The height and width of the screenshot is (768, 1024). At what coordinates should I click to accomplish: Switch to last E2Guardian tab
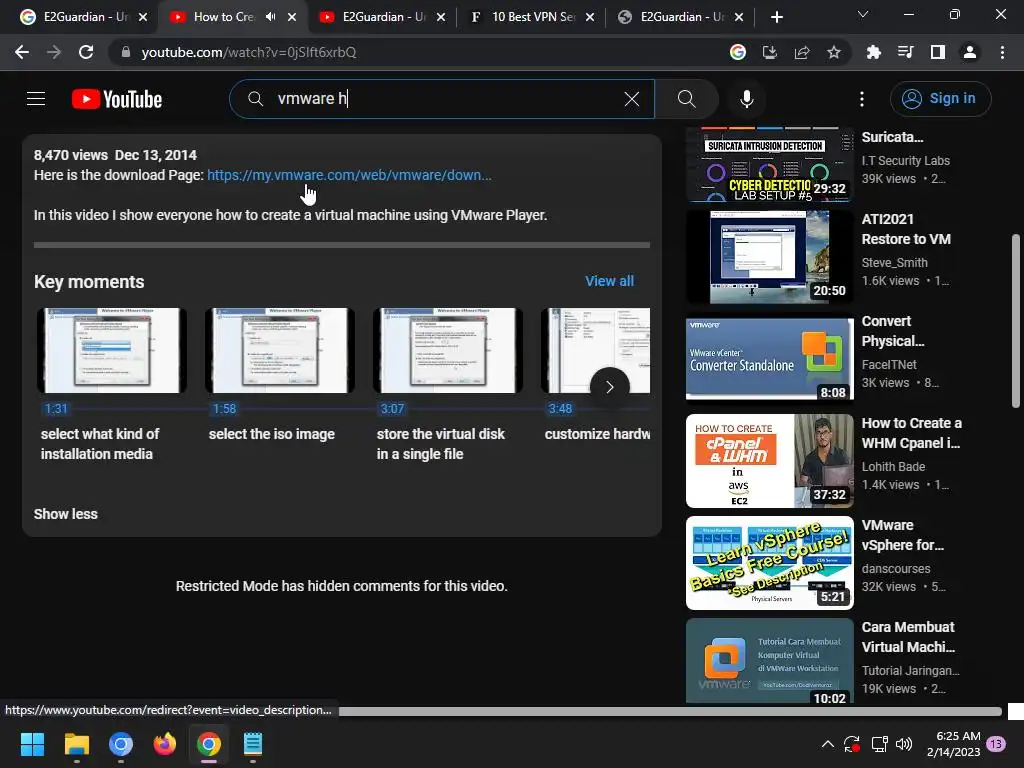pyautogui.click(x=680, y=17)
